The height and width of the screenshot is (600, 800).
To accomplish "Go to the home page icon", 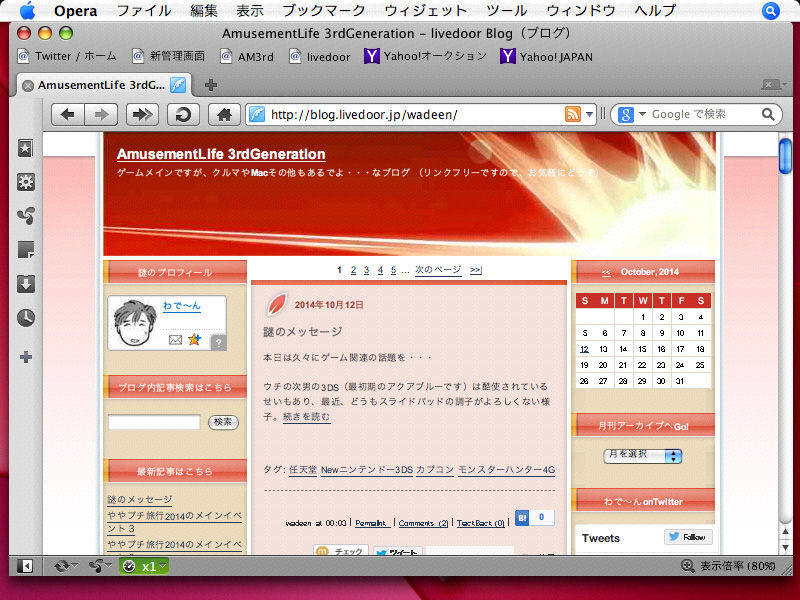I will pyautogui.click(x=224, y=114).
